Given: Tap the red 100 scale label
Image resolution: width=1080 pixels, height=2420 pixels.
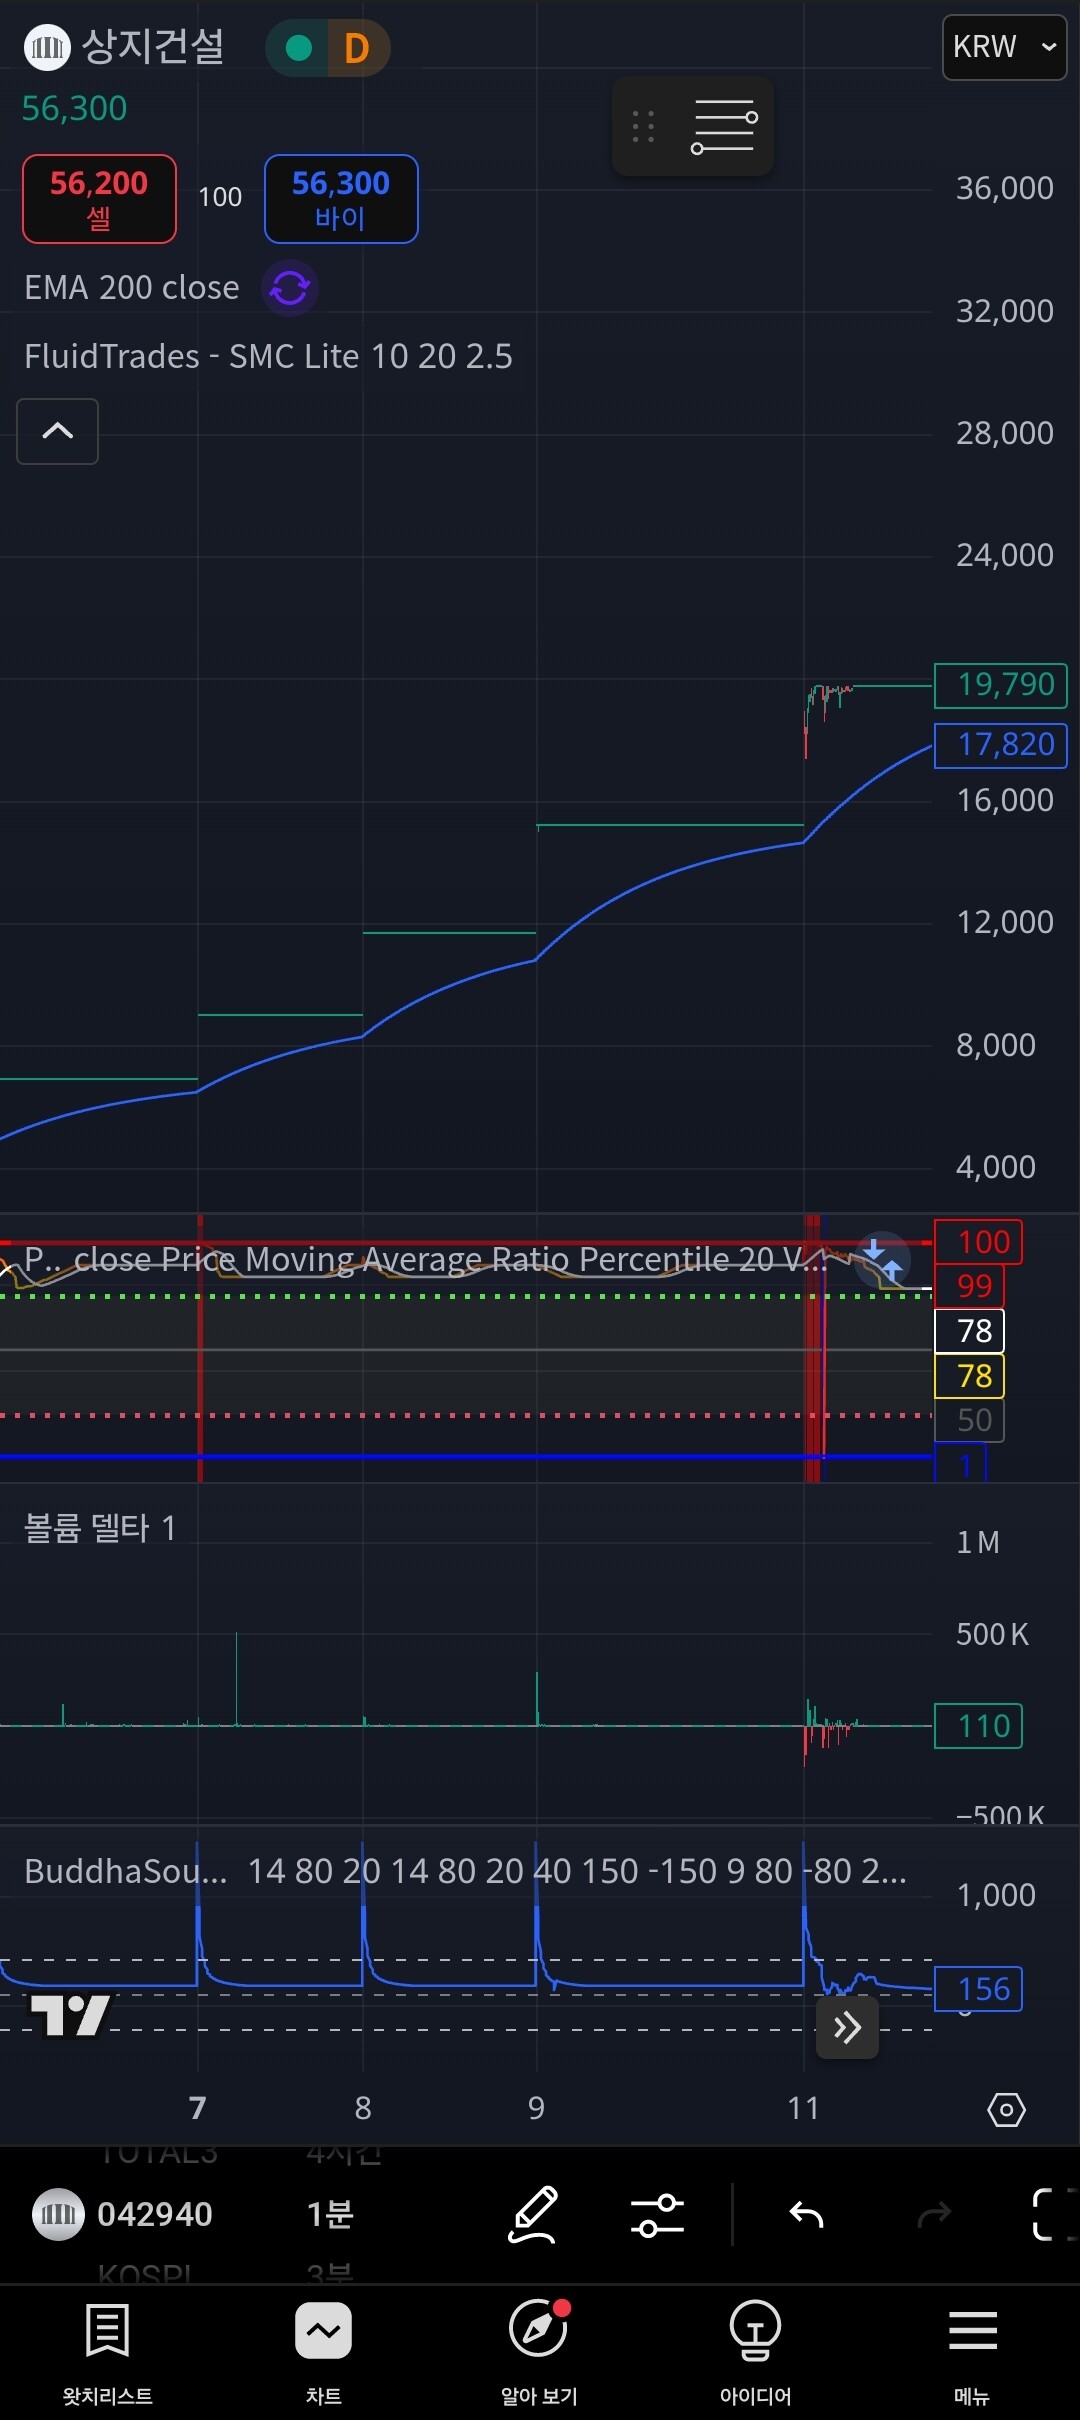Looking at the screenshot, I should (978, 1242).
